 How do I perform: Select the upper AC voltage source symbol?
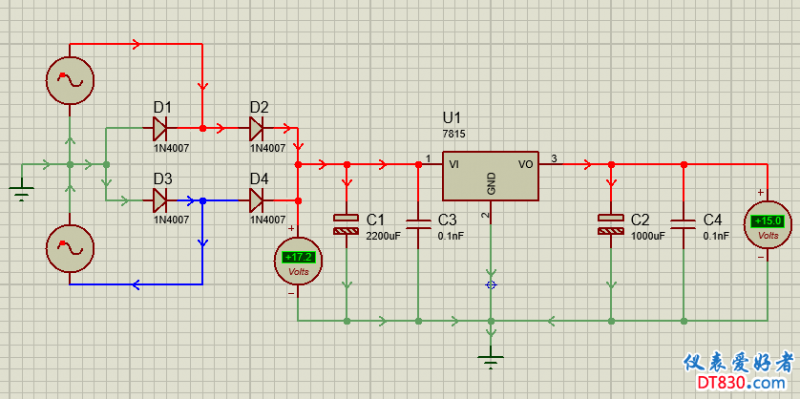coord(70,80)
